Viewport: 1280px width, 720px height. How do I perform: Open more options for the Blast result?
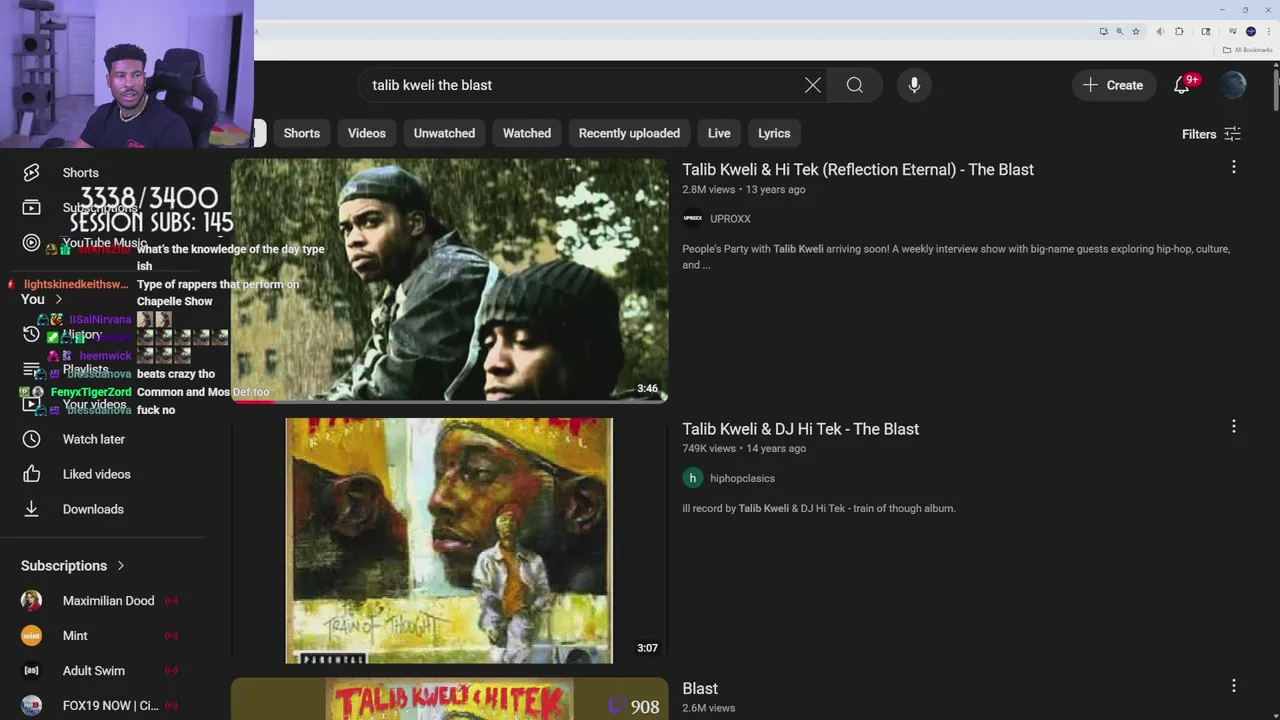pos(1234,685)
